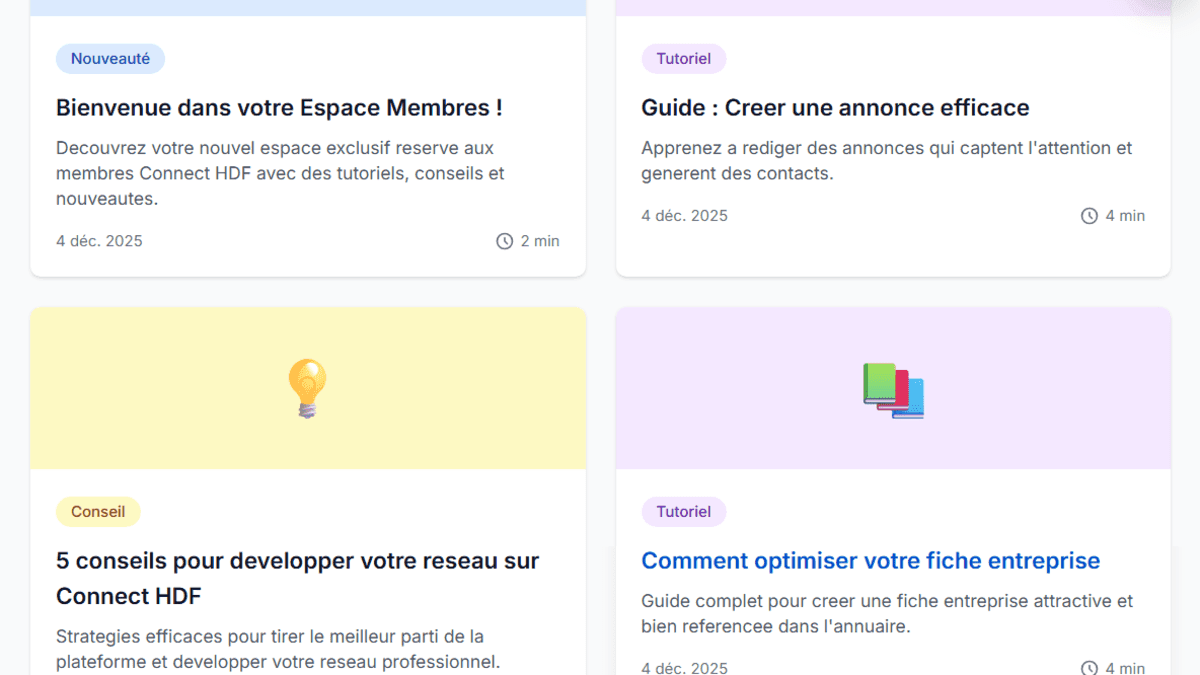Click the clock icon next to 4 min bottom right

pos(1088,666)
